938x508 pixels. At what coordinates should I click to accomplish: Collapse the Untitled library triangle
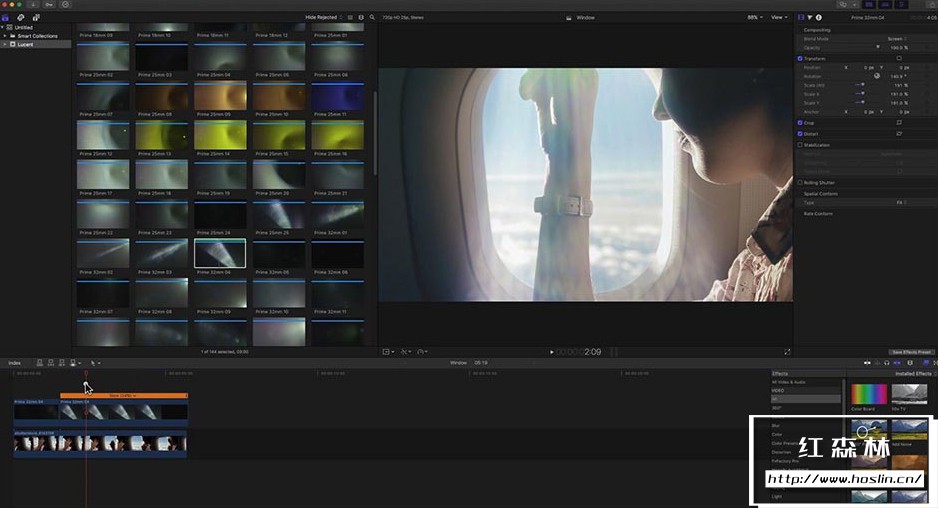tap(2, 28)
